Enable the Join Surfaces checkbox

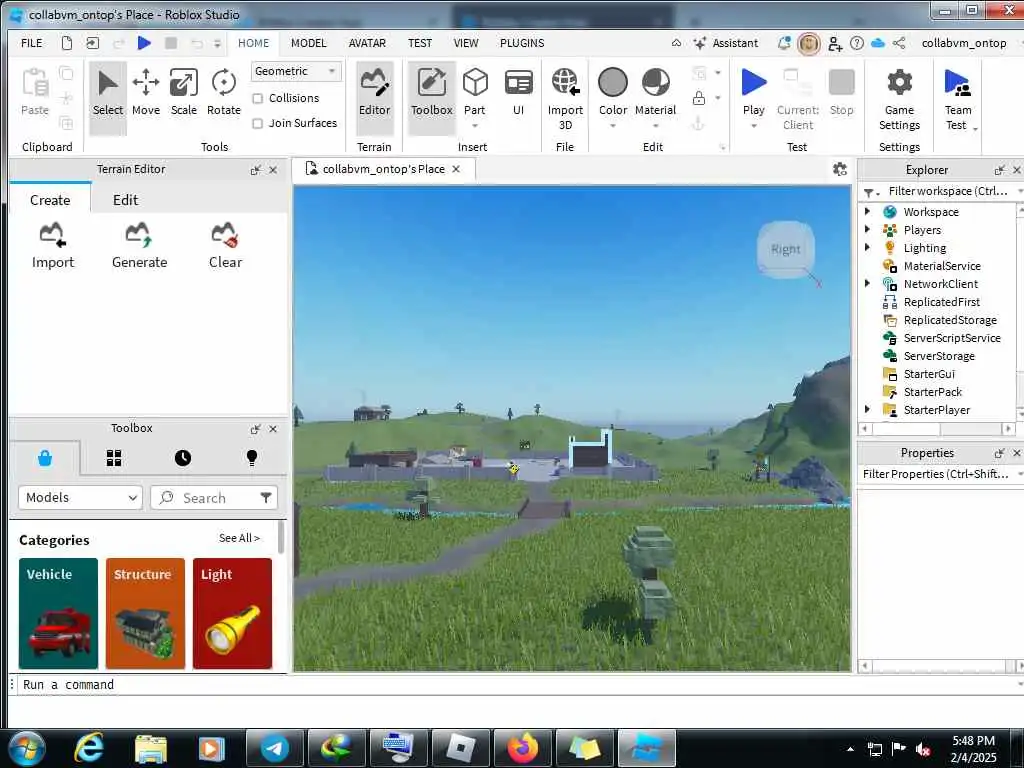point(258,123)
